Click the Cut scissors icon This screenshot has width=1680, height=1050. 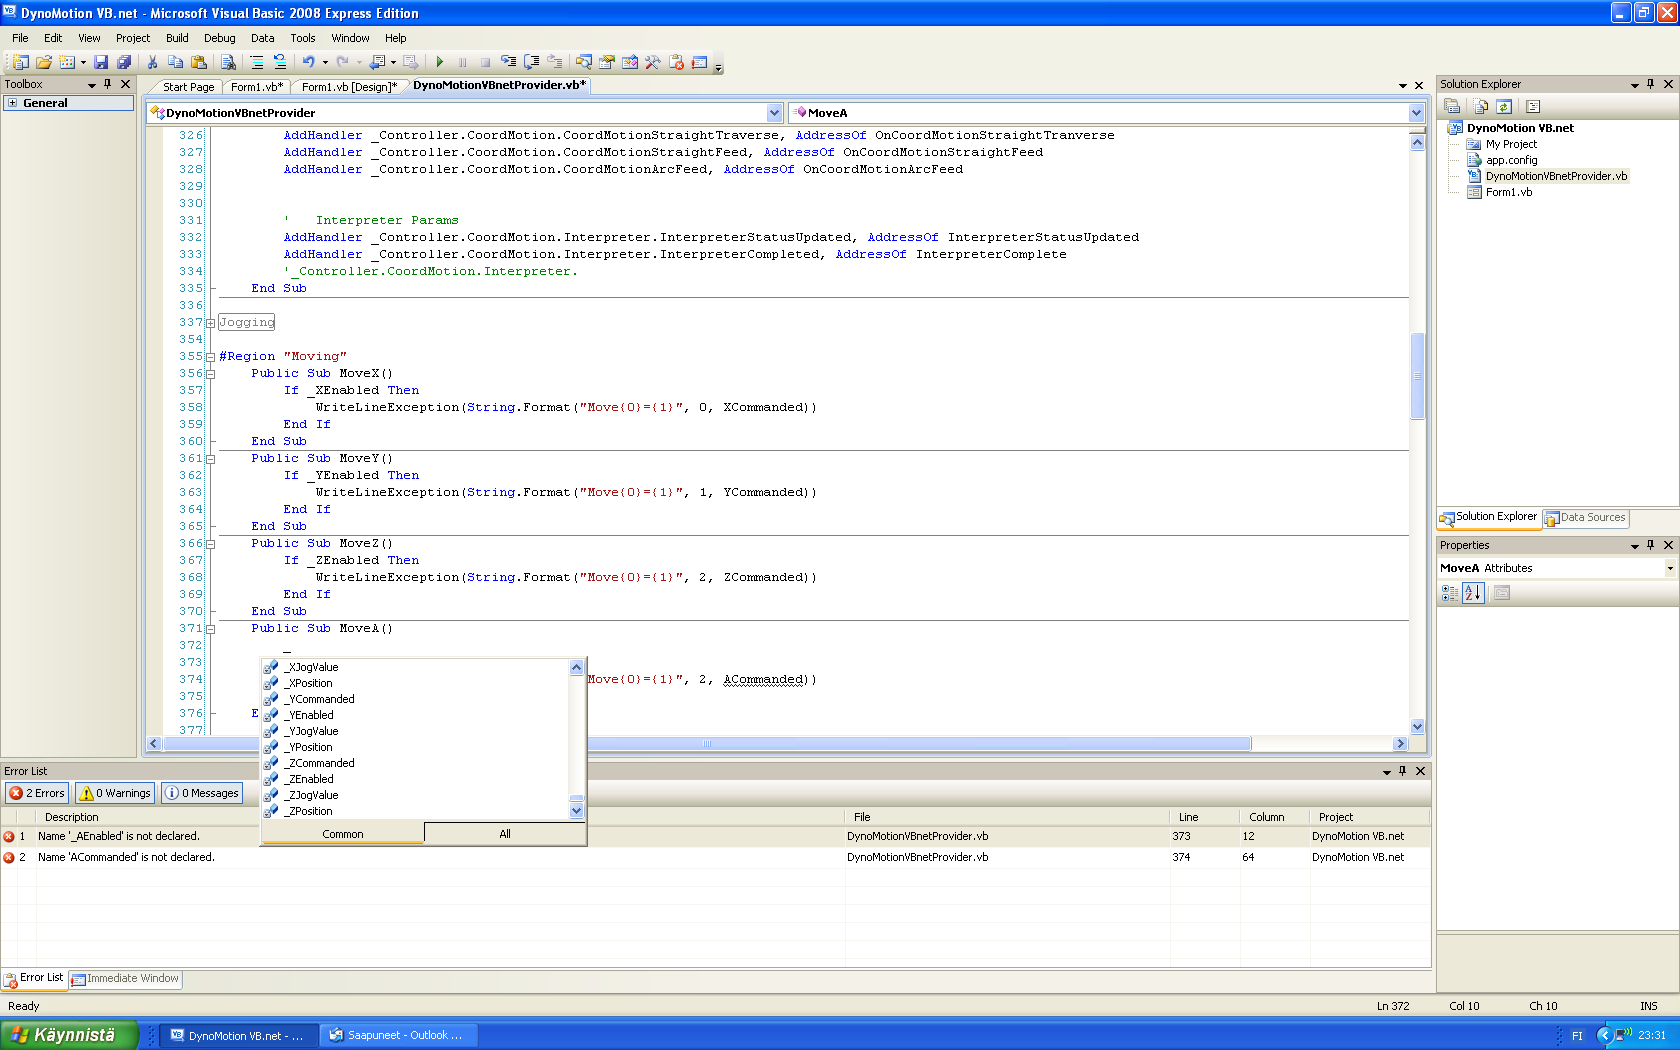153,62
